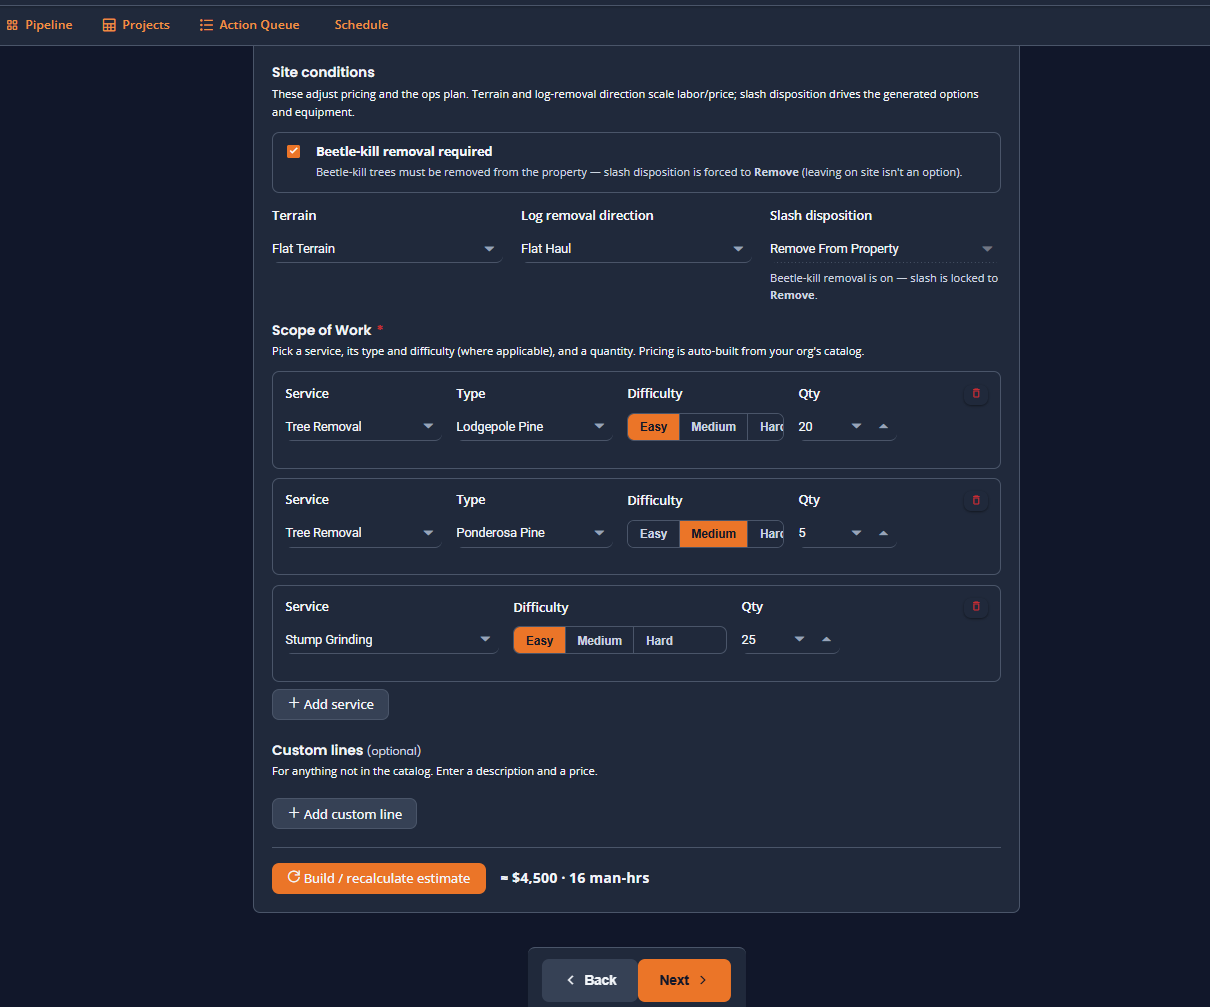Select Medium difficulty for Stump Grinding
Screen dimensions: 1210x1007
coord(600,641)
